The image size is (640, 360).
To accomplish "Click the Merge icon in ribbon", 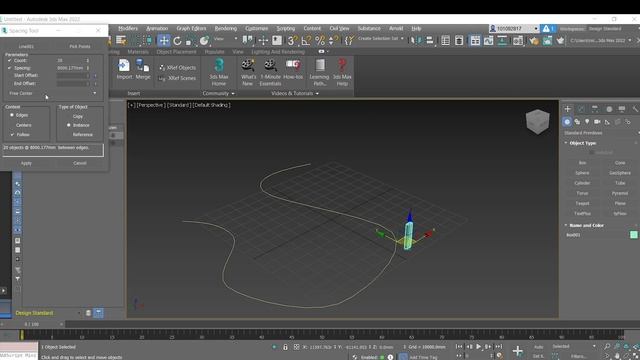I will coord(143,69).
